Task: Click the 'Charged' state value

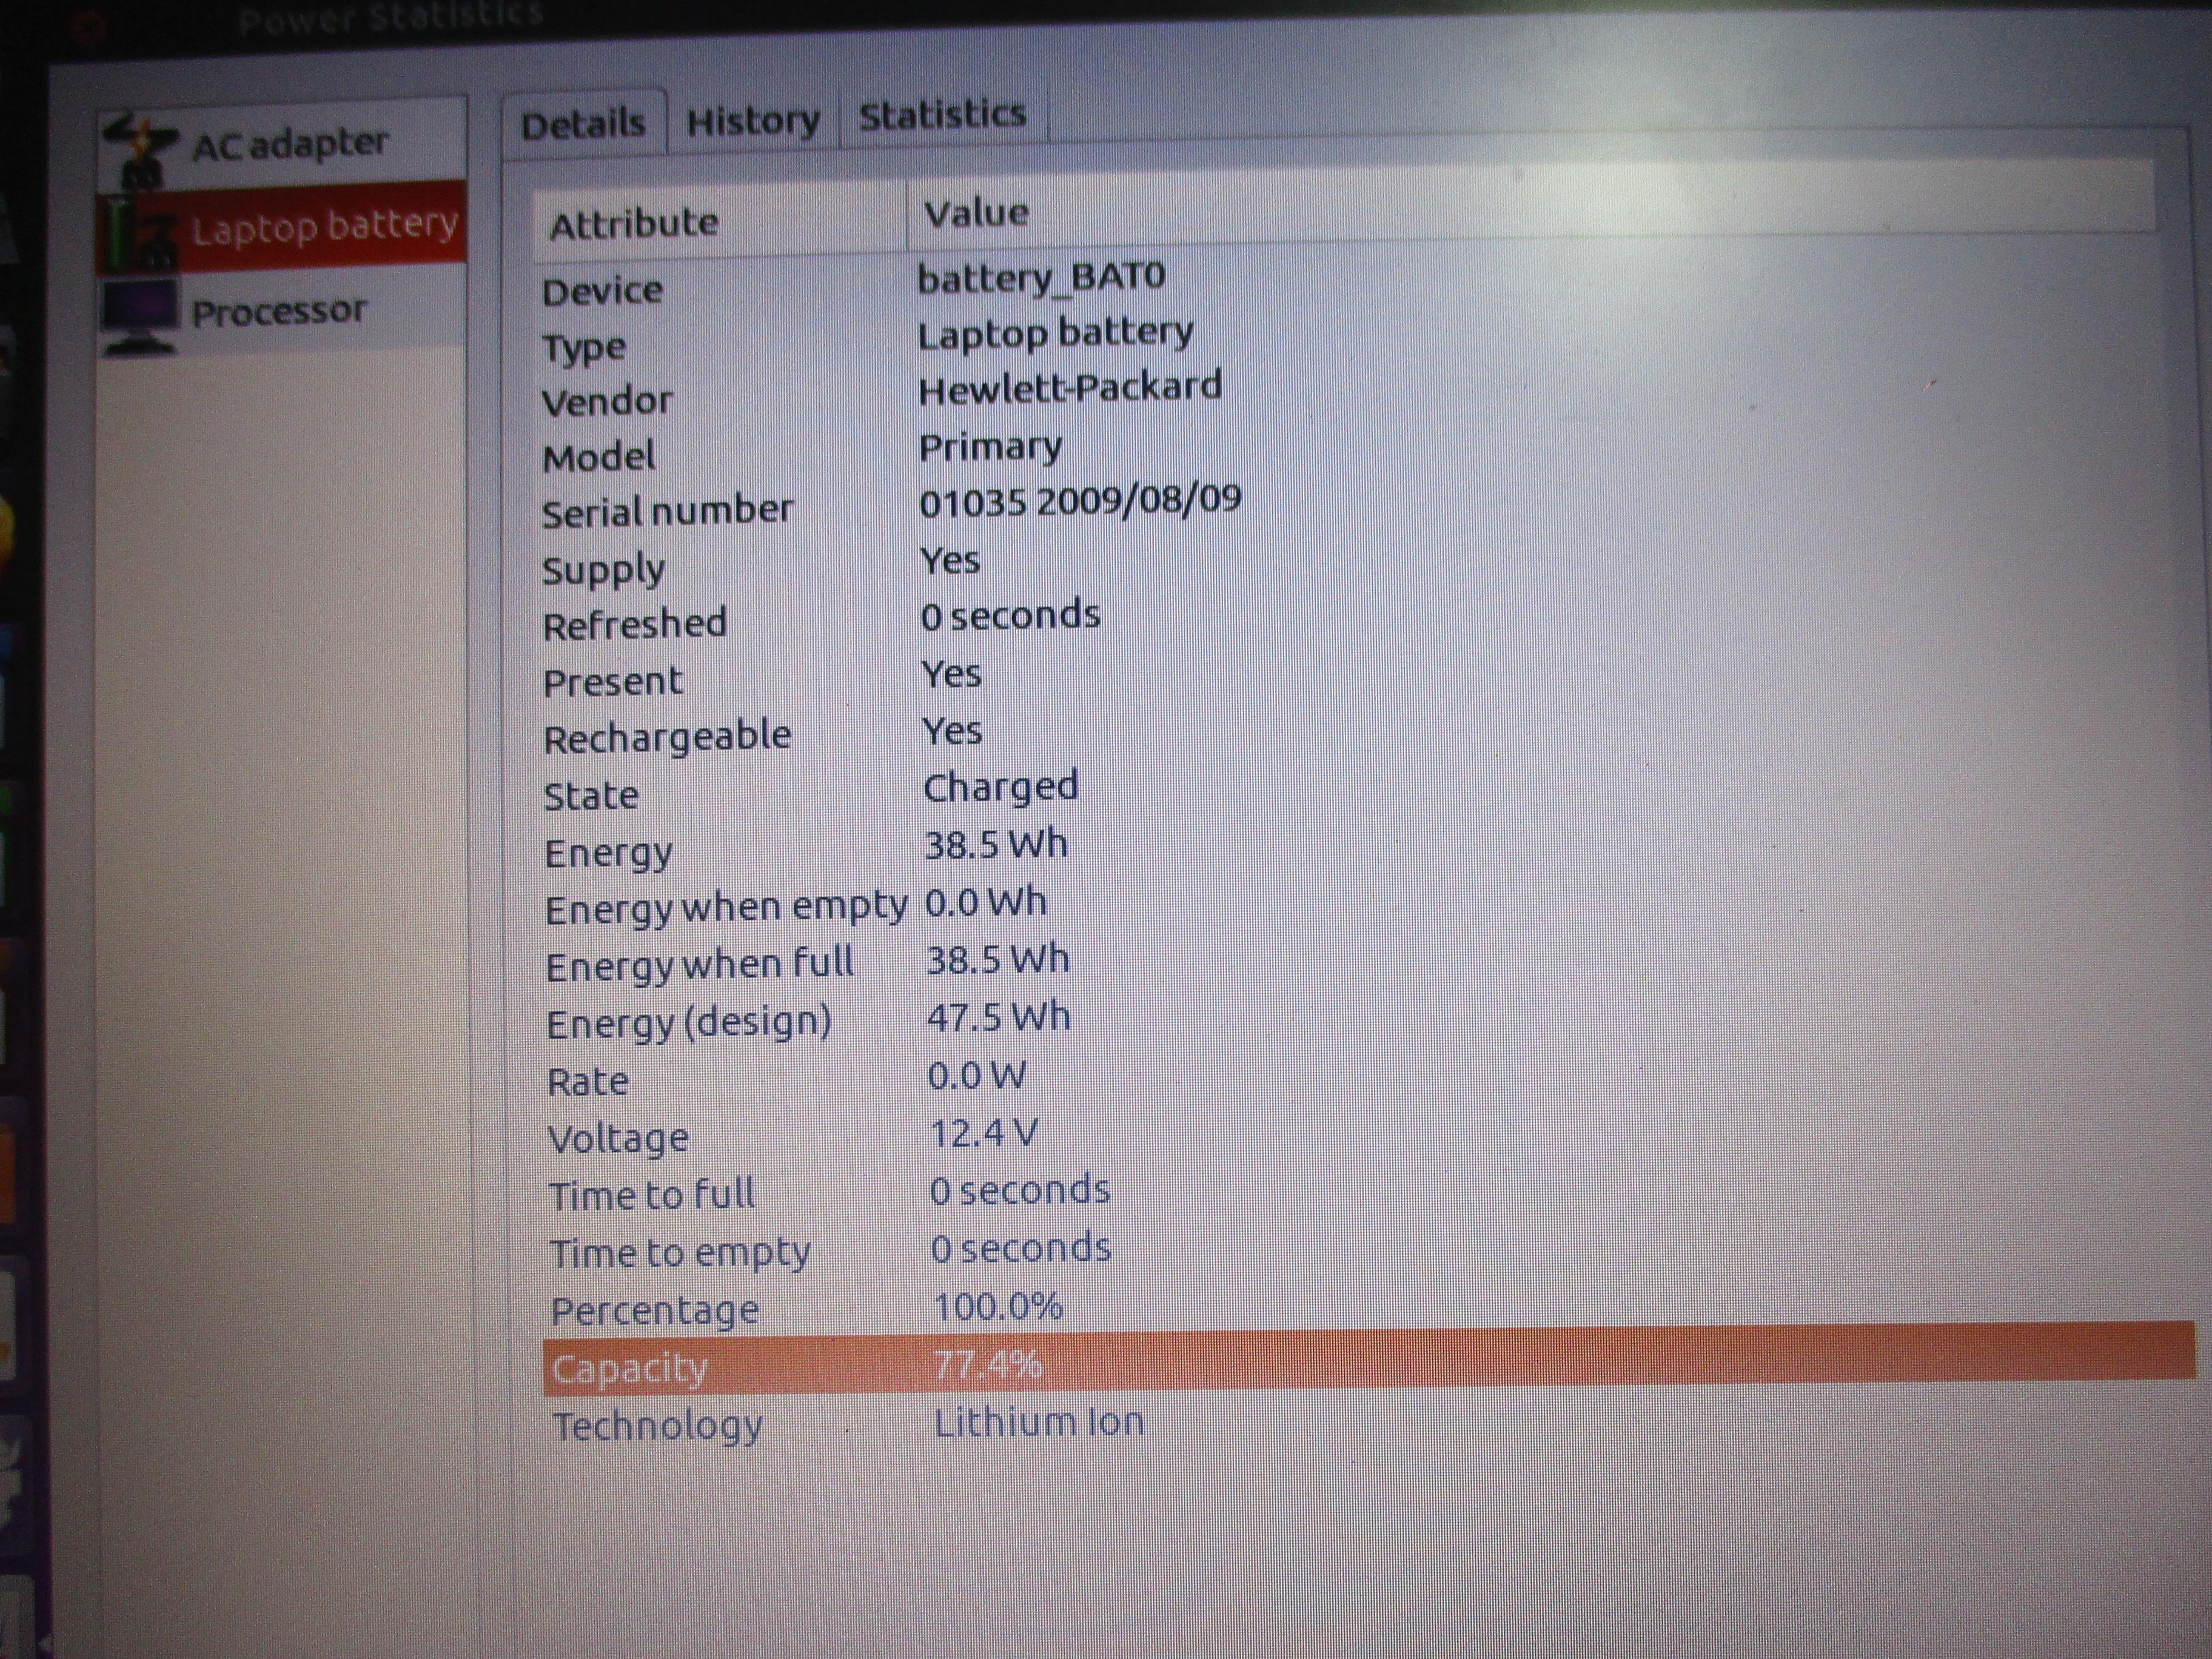Action: click(1001, 788)
